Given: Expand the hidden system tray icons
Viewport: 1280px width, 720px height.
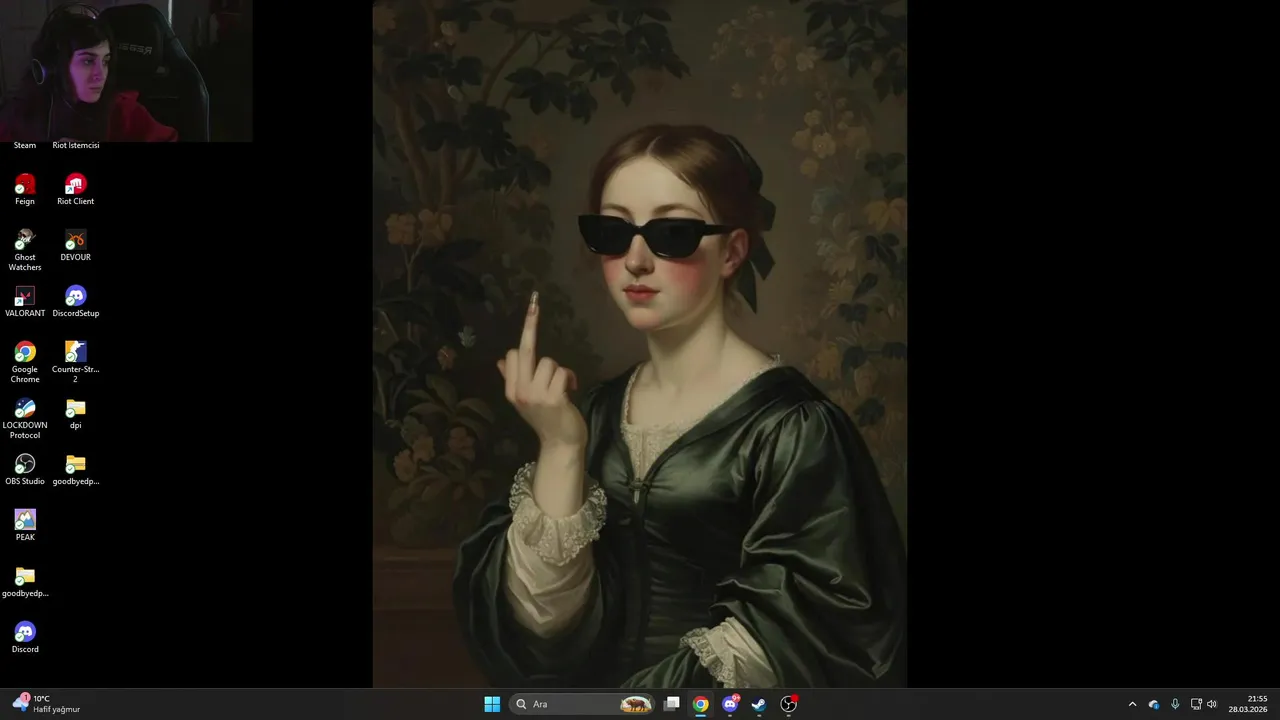Looking at the screenshot, I should coord(1132,704).
